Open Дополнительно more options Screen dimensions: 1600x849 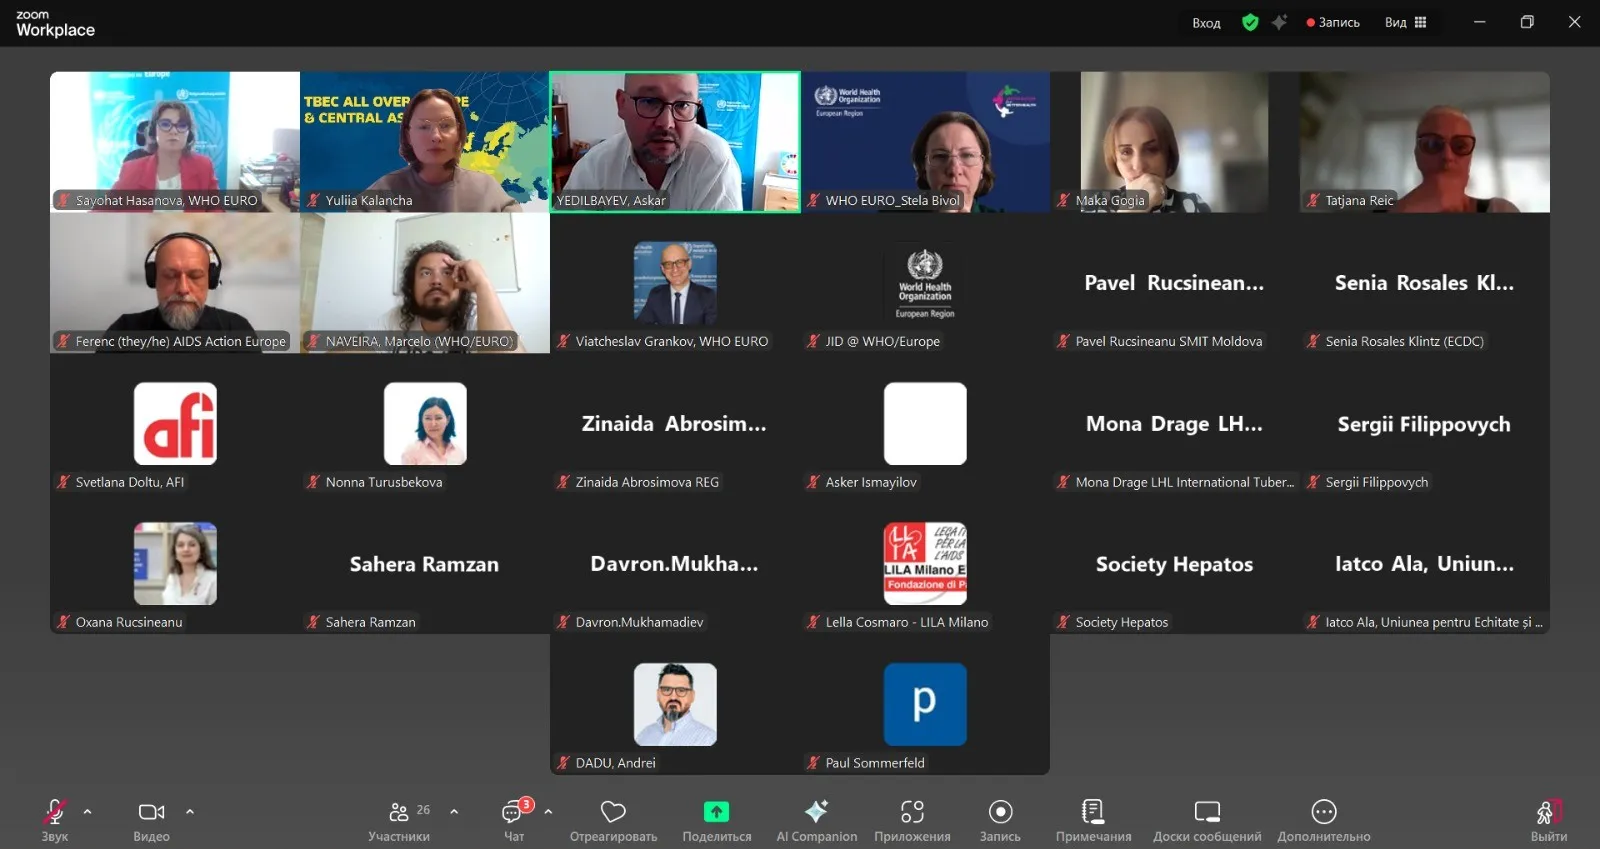coord(1324,820)
